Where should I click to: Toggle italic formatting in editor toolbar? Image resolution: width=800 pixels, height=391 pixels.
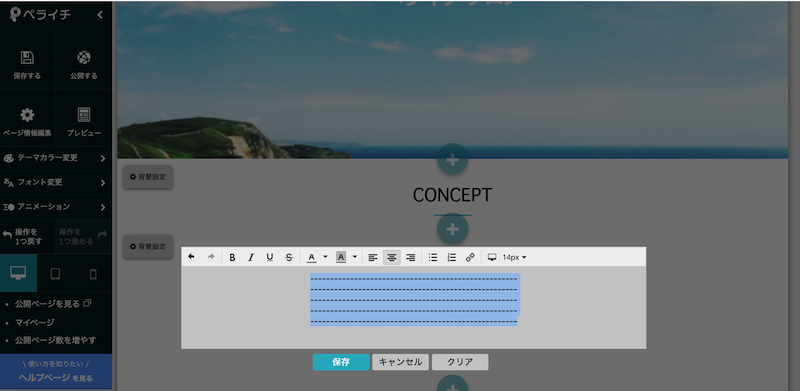click(251, 257)
